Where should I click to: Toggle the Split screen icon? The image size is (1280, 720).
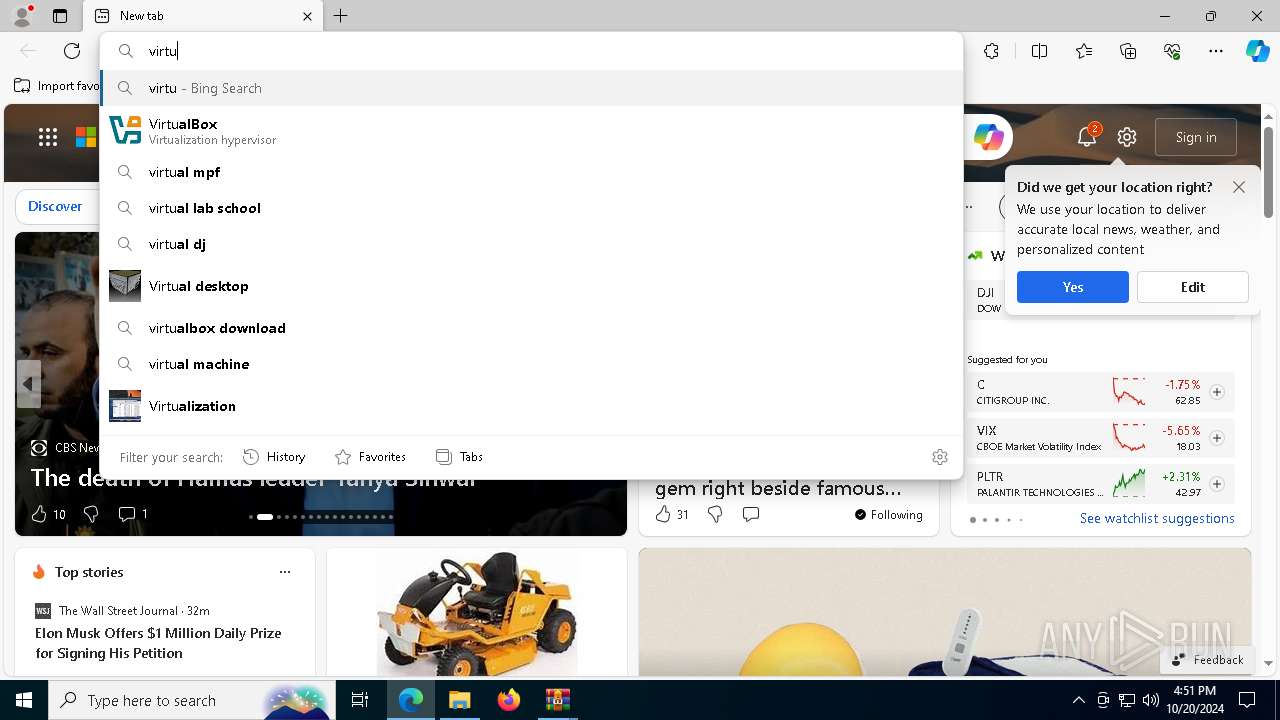coord(1039,51)
